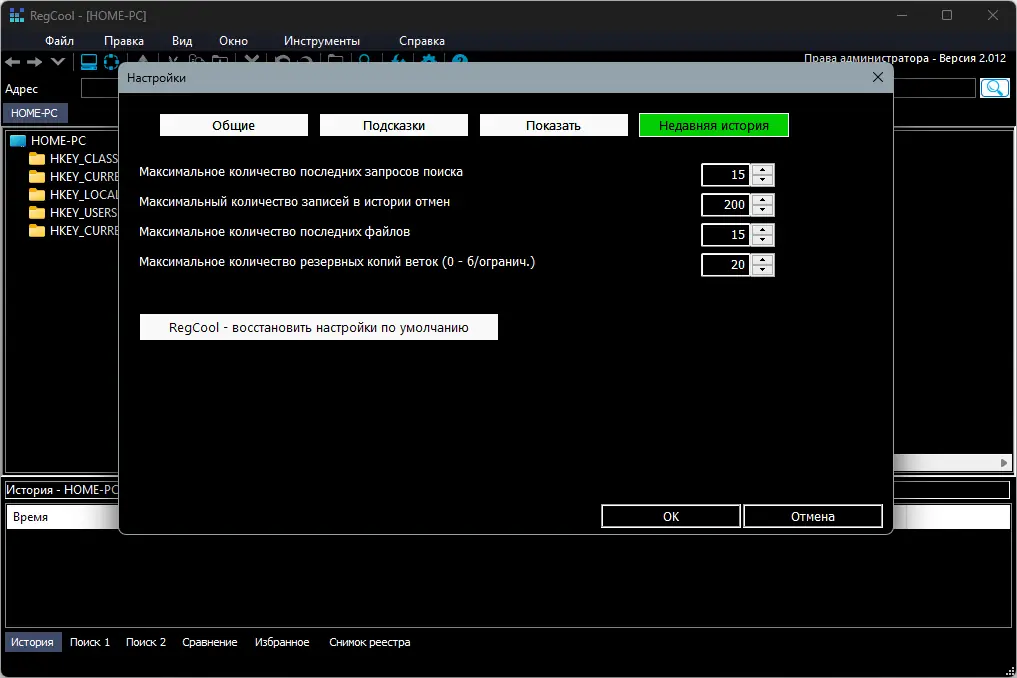Click the HOME-PC window tab under the address bar

click(34, 113)
